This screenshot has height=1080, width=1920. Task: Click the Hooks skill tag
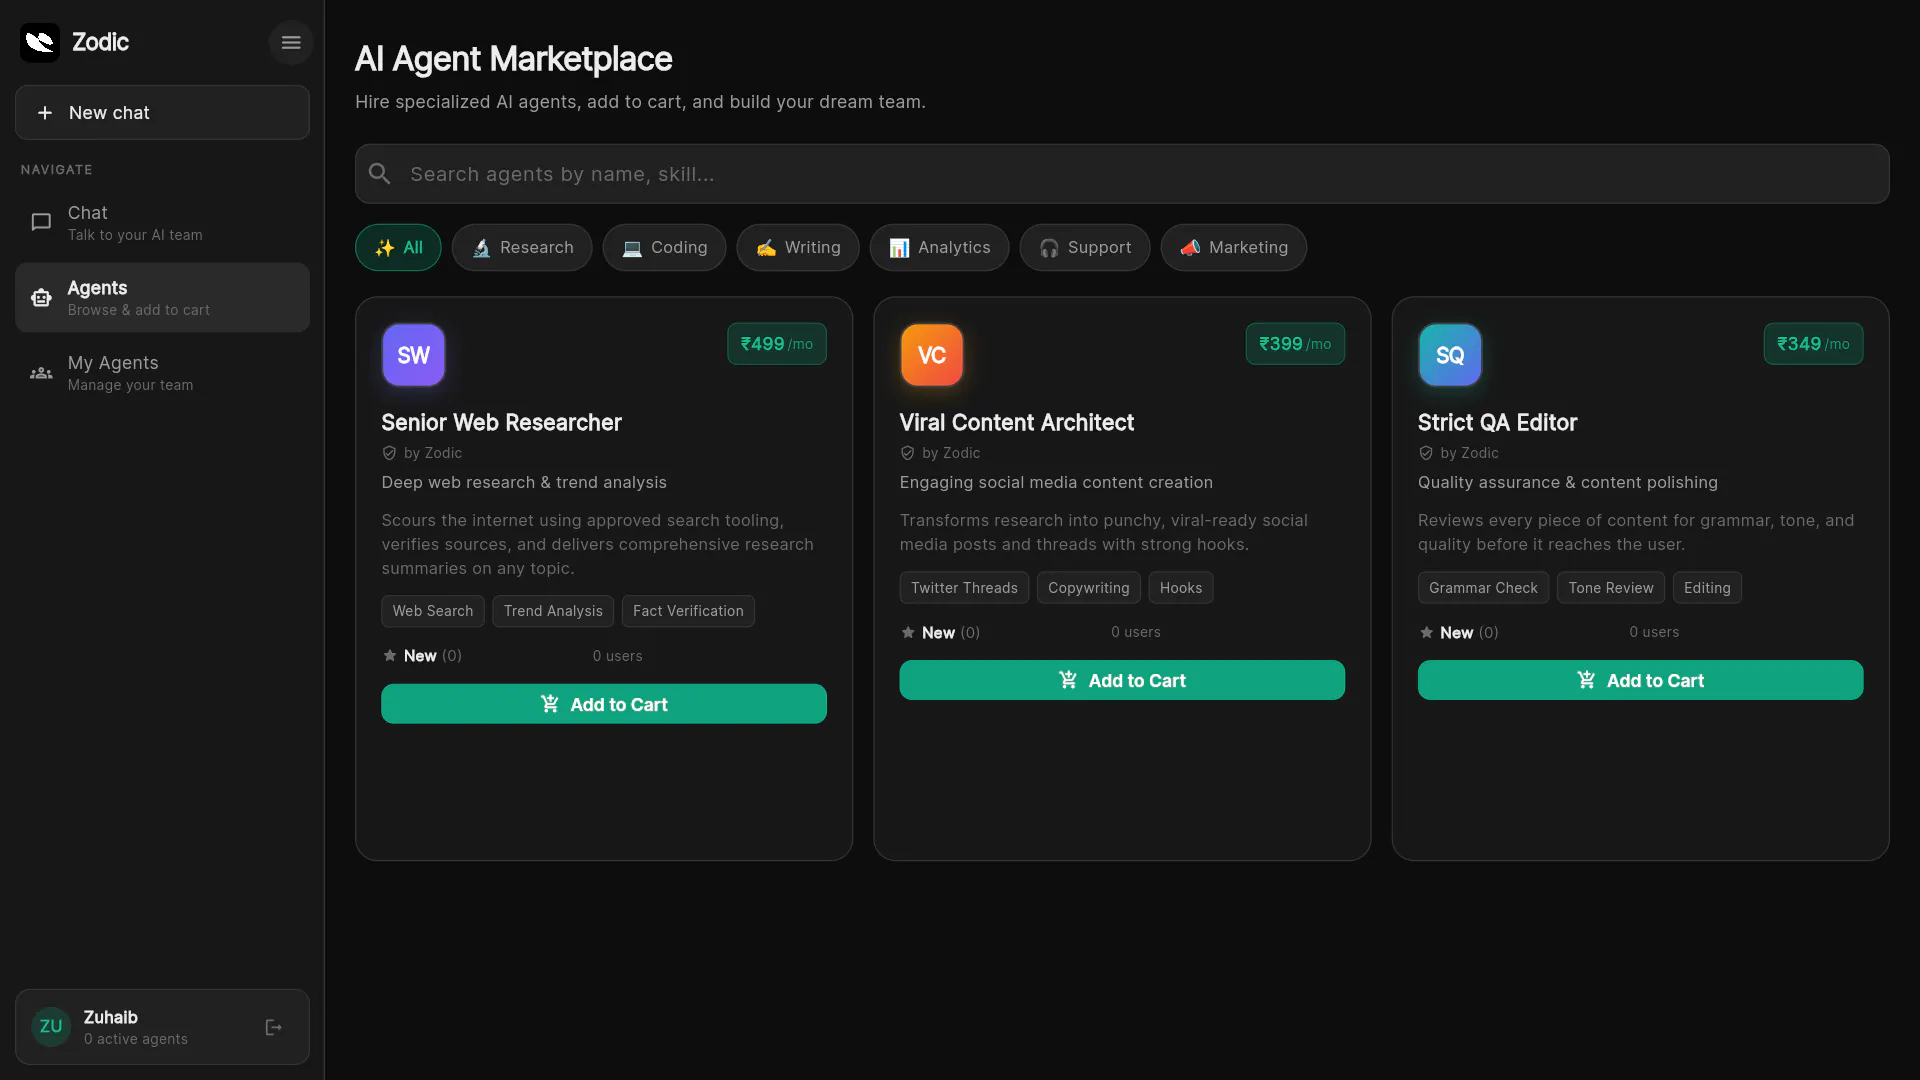coord(1181,588)
